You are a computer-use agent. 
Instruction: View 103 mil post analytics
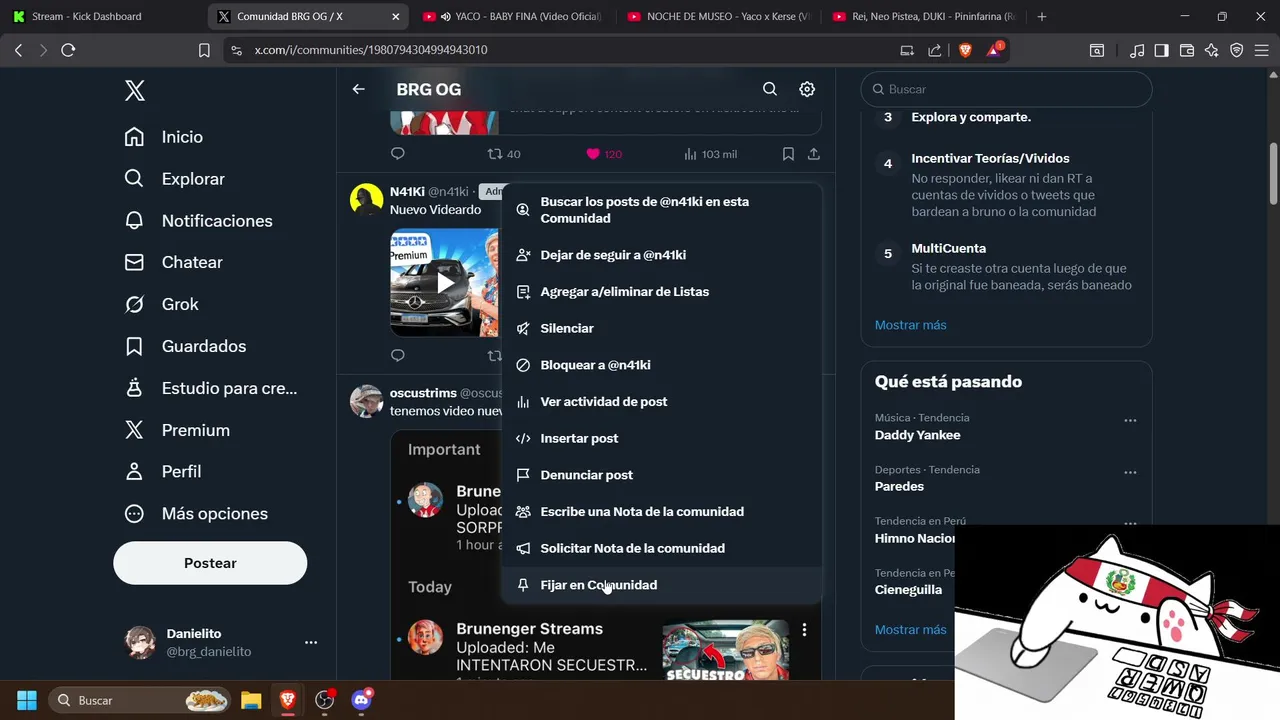pos(710,154)
